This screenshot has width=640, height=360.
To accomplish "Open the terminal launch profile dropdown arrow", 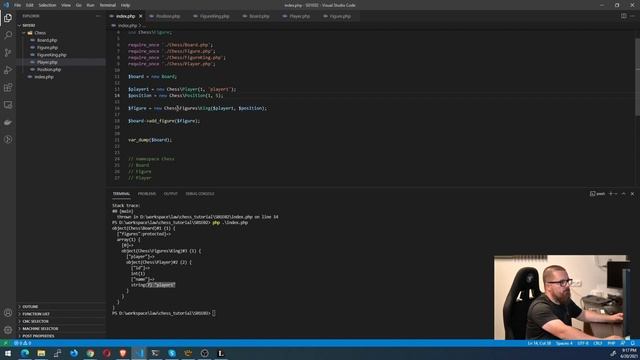I will tap(616, 193).
